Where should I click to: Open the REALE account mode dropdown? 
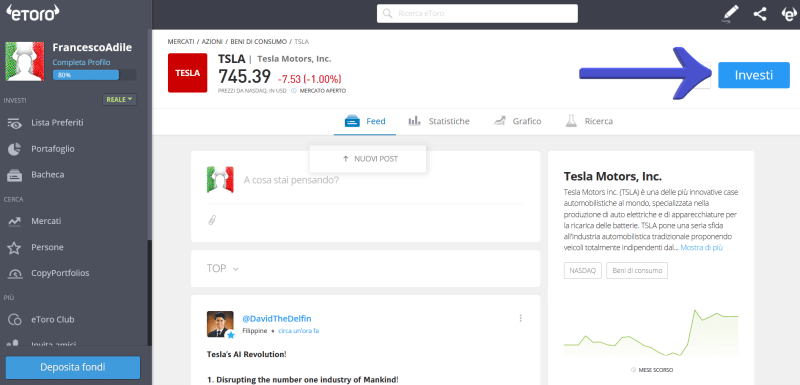tap(119, 99)
